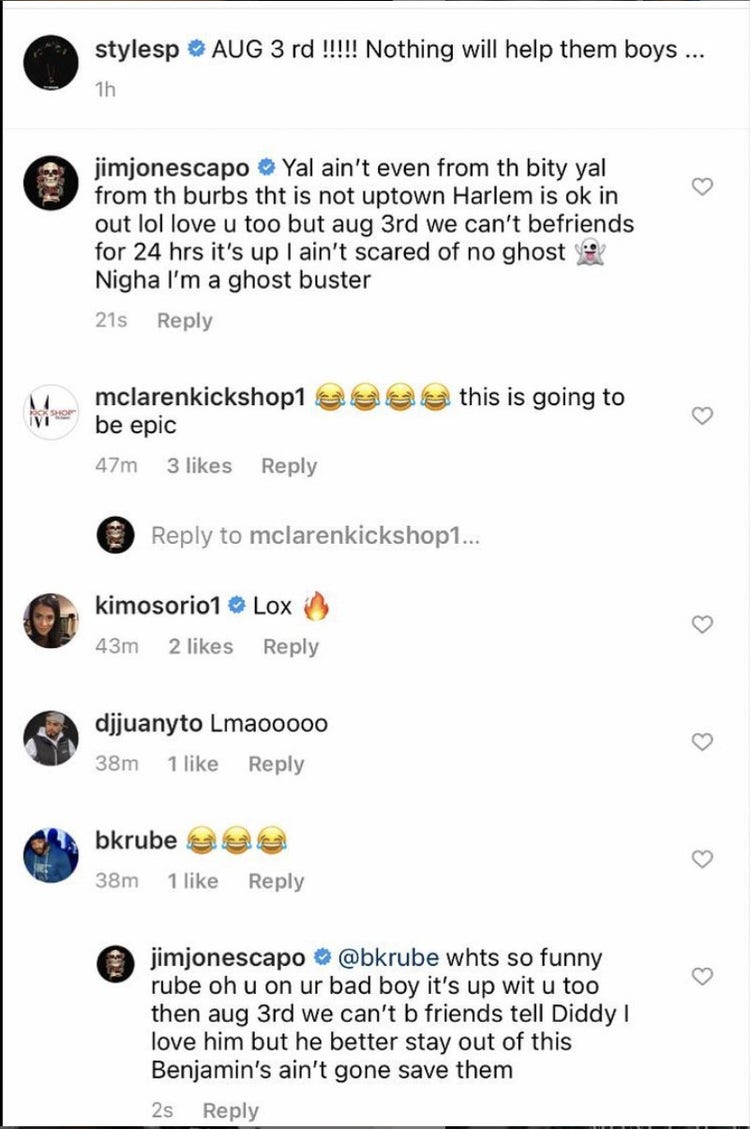Click Reply under djjuanyto's comment

point(276,764)
